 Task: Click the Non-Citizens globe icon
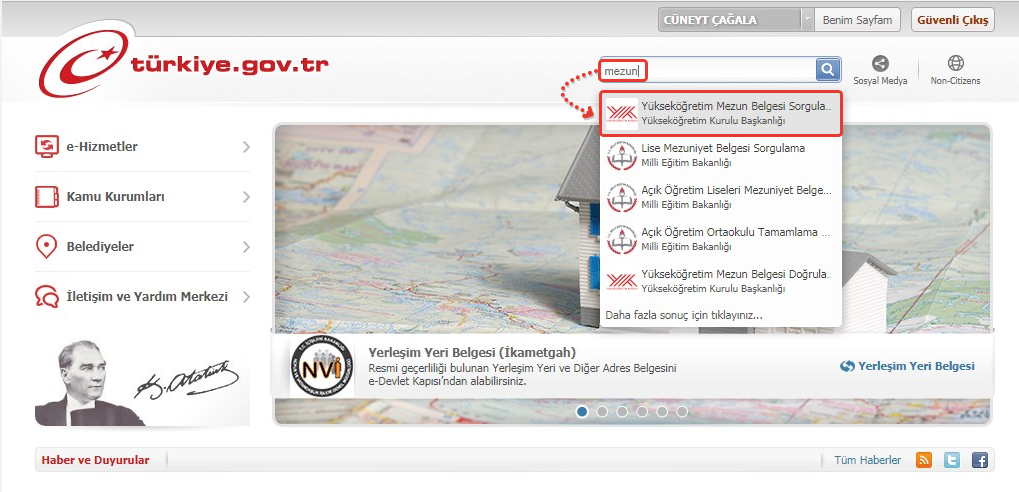tap(955, 63)
